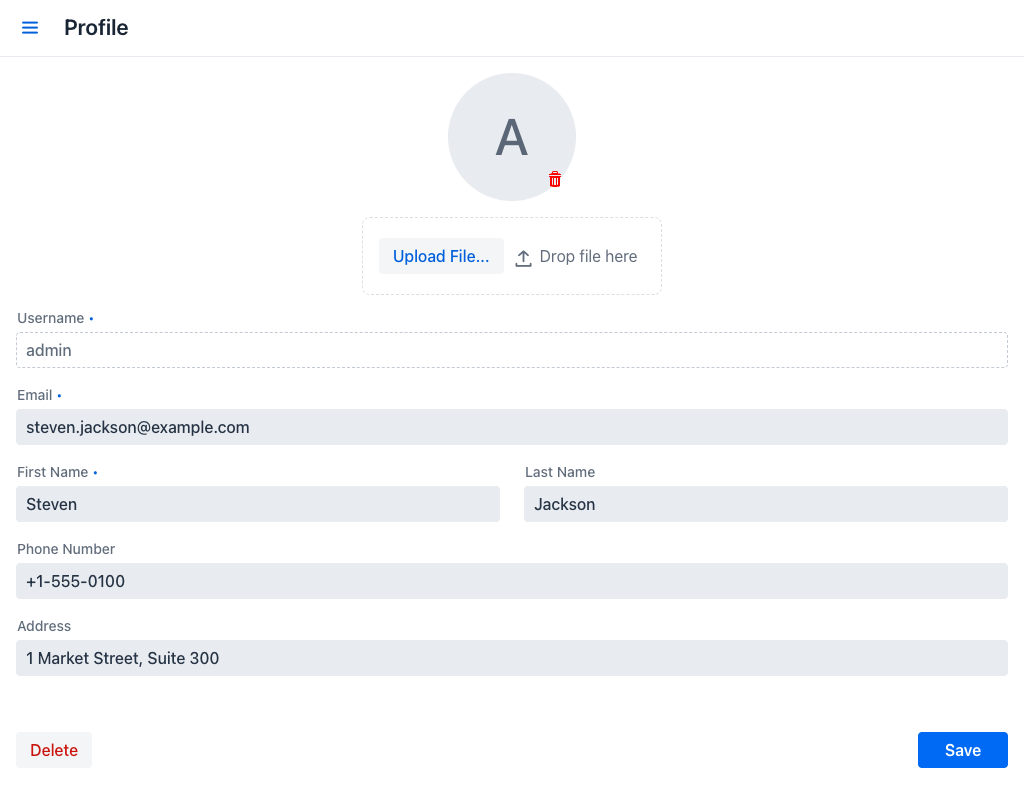The height and width of the screenshot is (800, 1024).
Task: Select the First Name field
Action: coord(258,504)
